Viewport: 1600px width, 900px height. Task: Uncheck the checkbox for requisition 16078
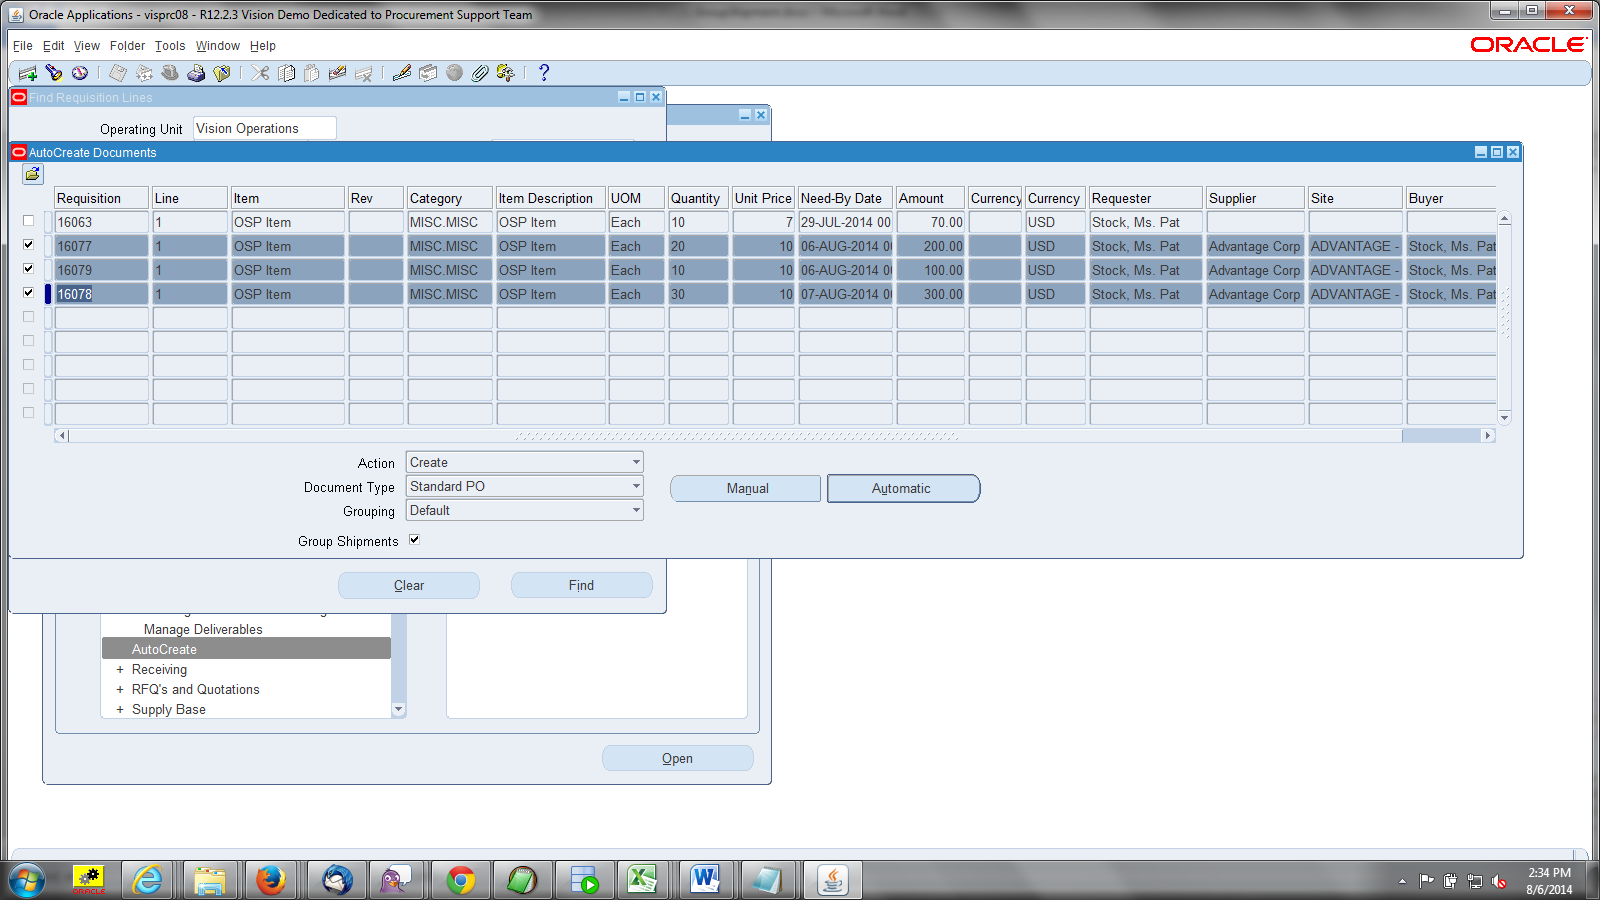[28, 293]
